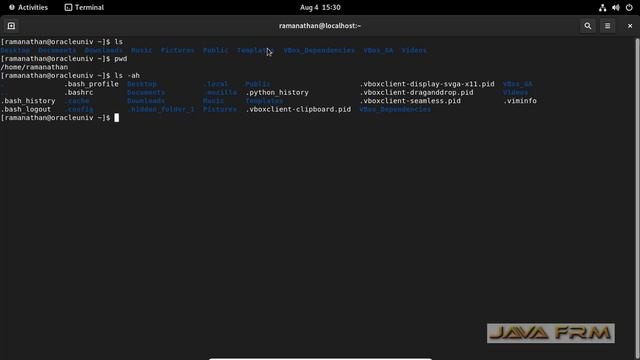
Task: Click the .bash_profile file name
Action: pyautogui.click(x=91, y=84)
